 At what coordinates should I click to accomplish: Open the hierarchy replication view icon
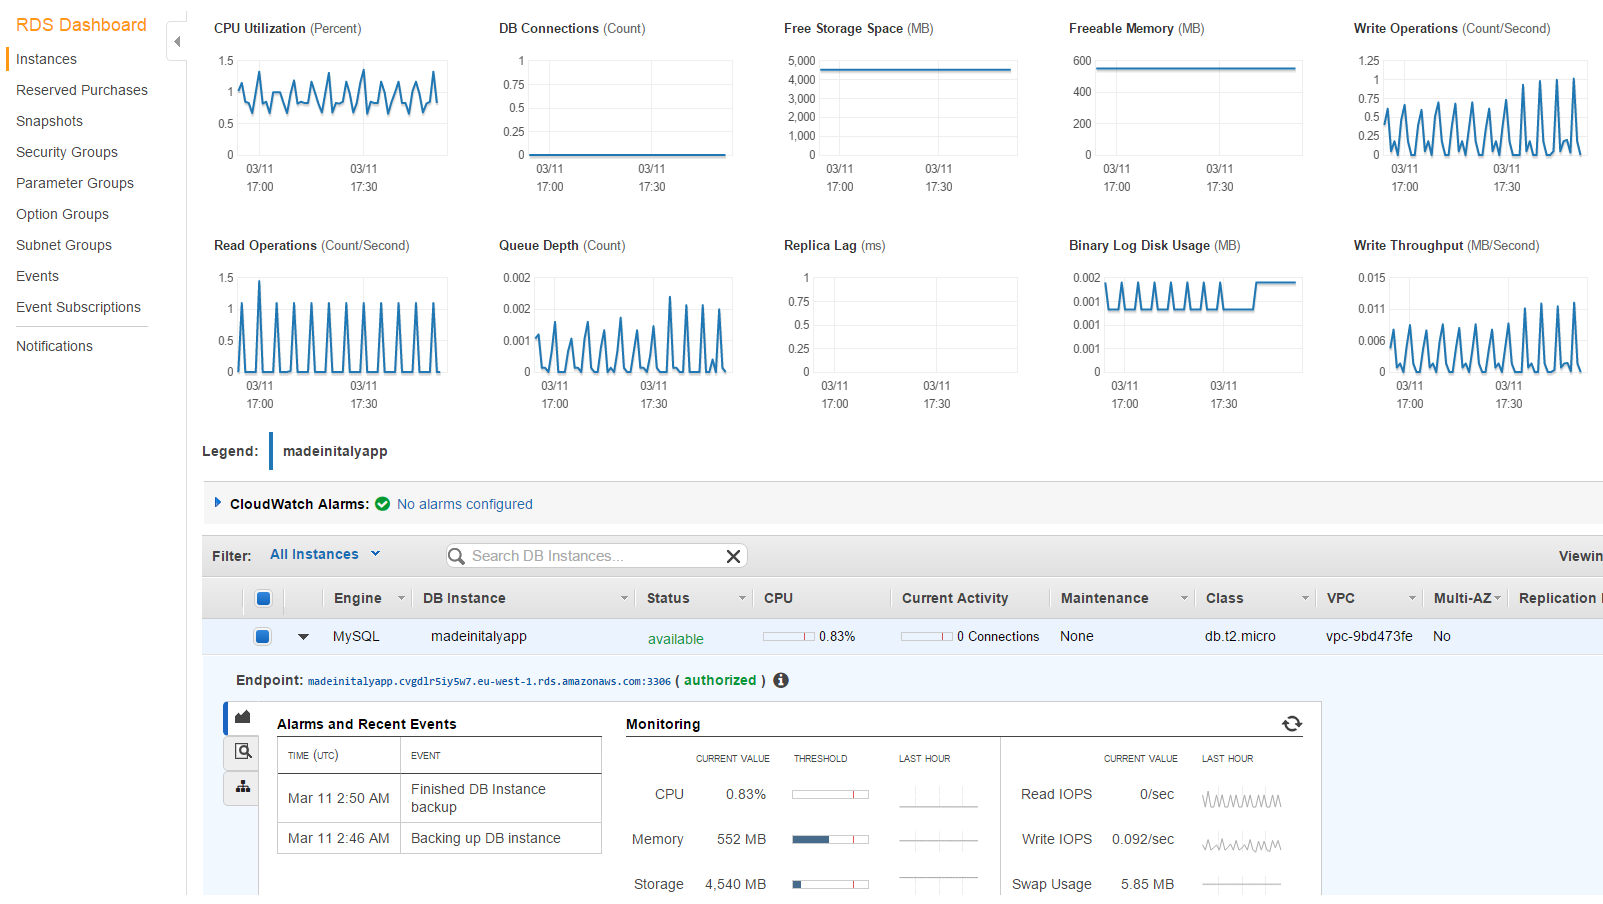[242, 787]
